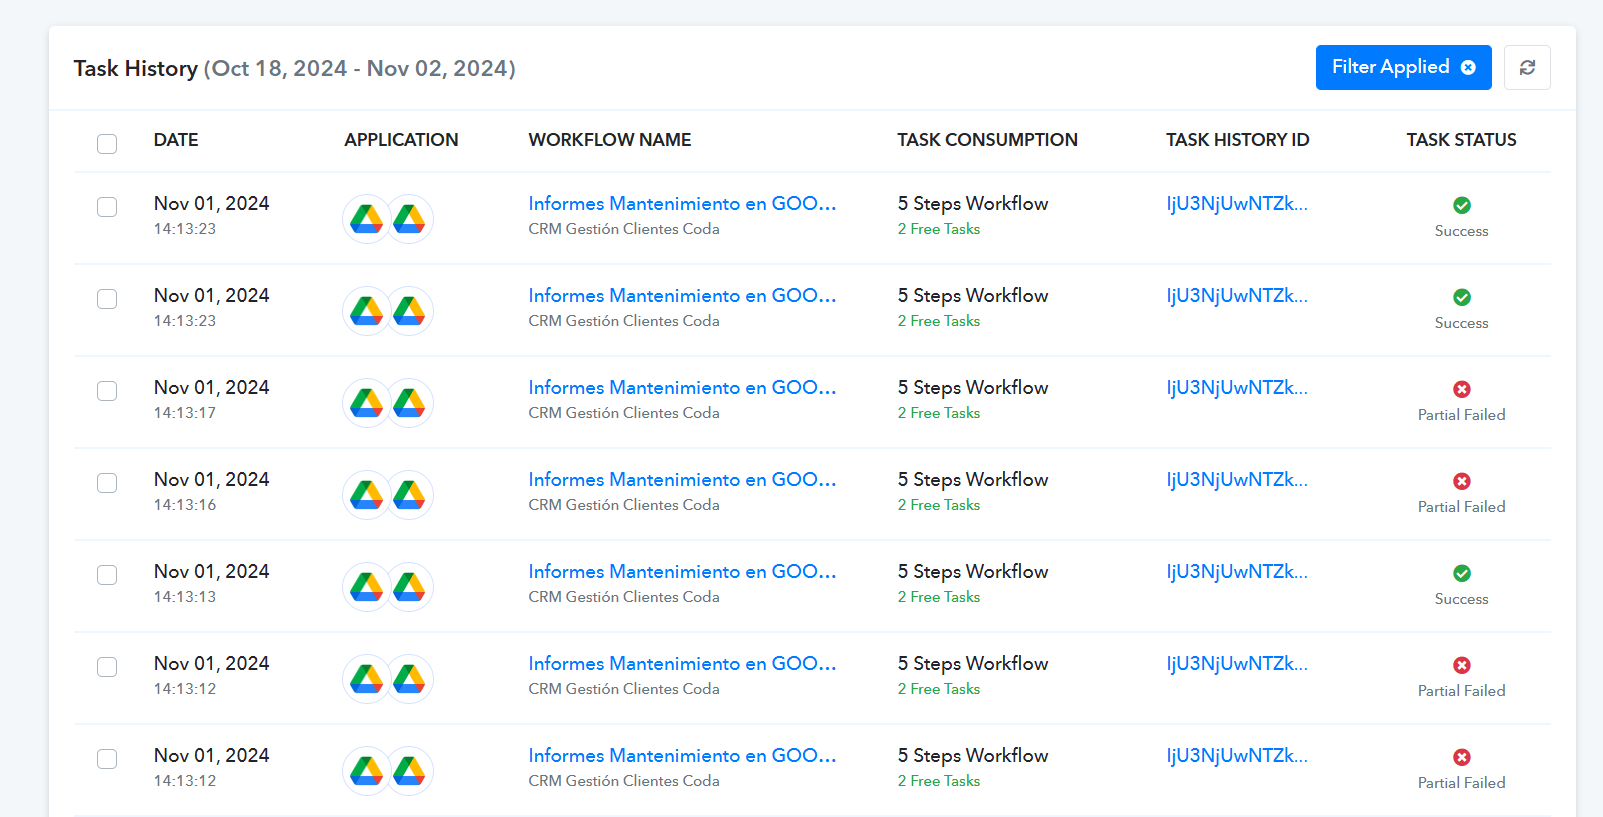This screenshot has height=817, width=1603.
Task: Click second Google Drive icon in 14:13:13 row
Action: (409, 587)
